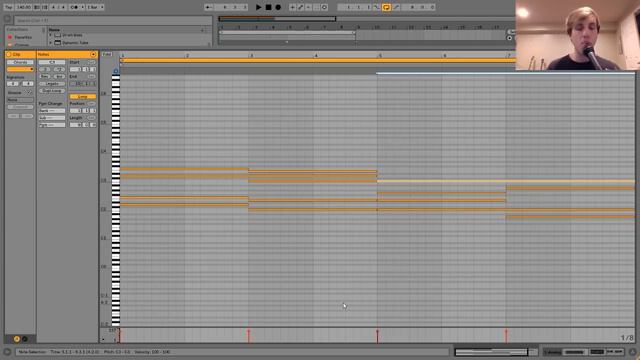
Task: Click the times-2 note length button
Action: tap(59, 69)
